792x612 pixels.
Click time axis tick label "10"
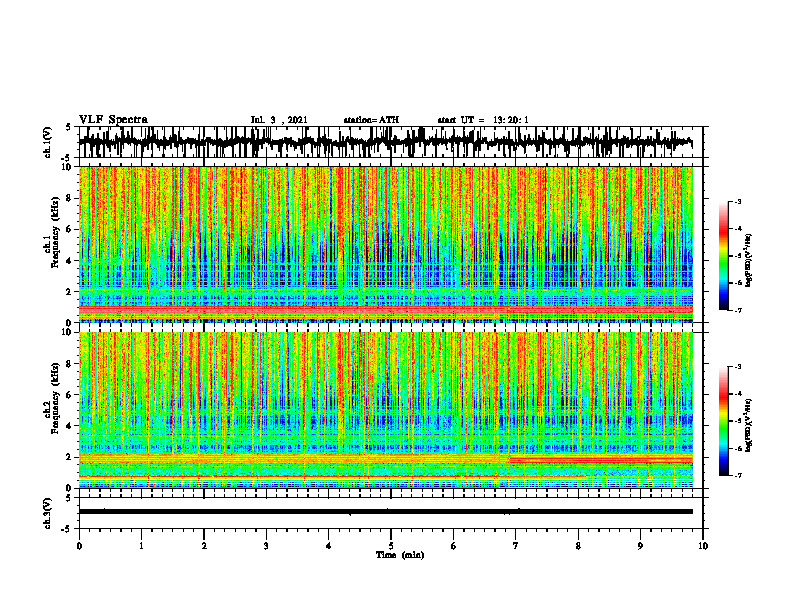[703, 546]
